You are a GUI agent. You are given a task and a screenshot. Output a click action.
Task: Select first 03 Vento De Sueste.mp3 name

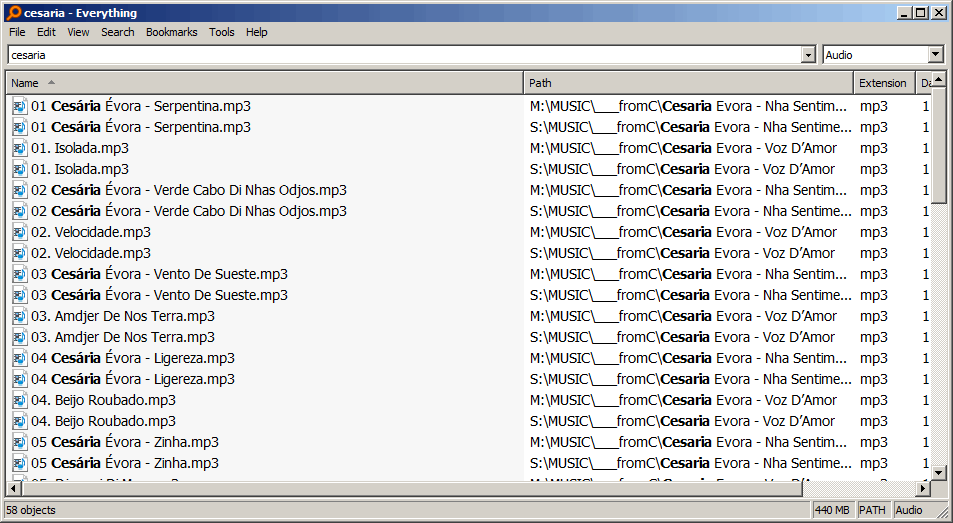160,274
